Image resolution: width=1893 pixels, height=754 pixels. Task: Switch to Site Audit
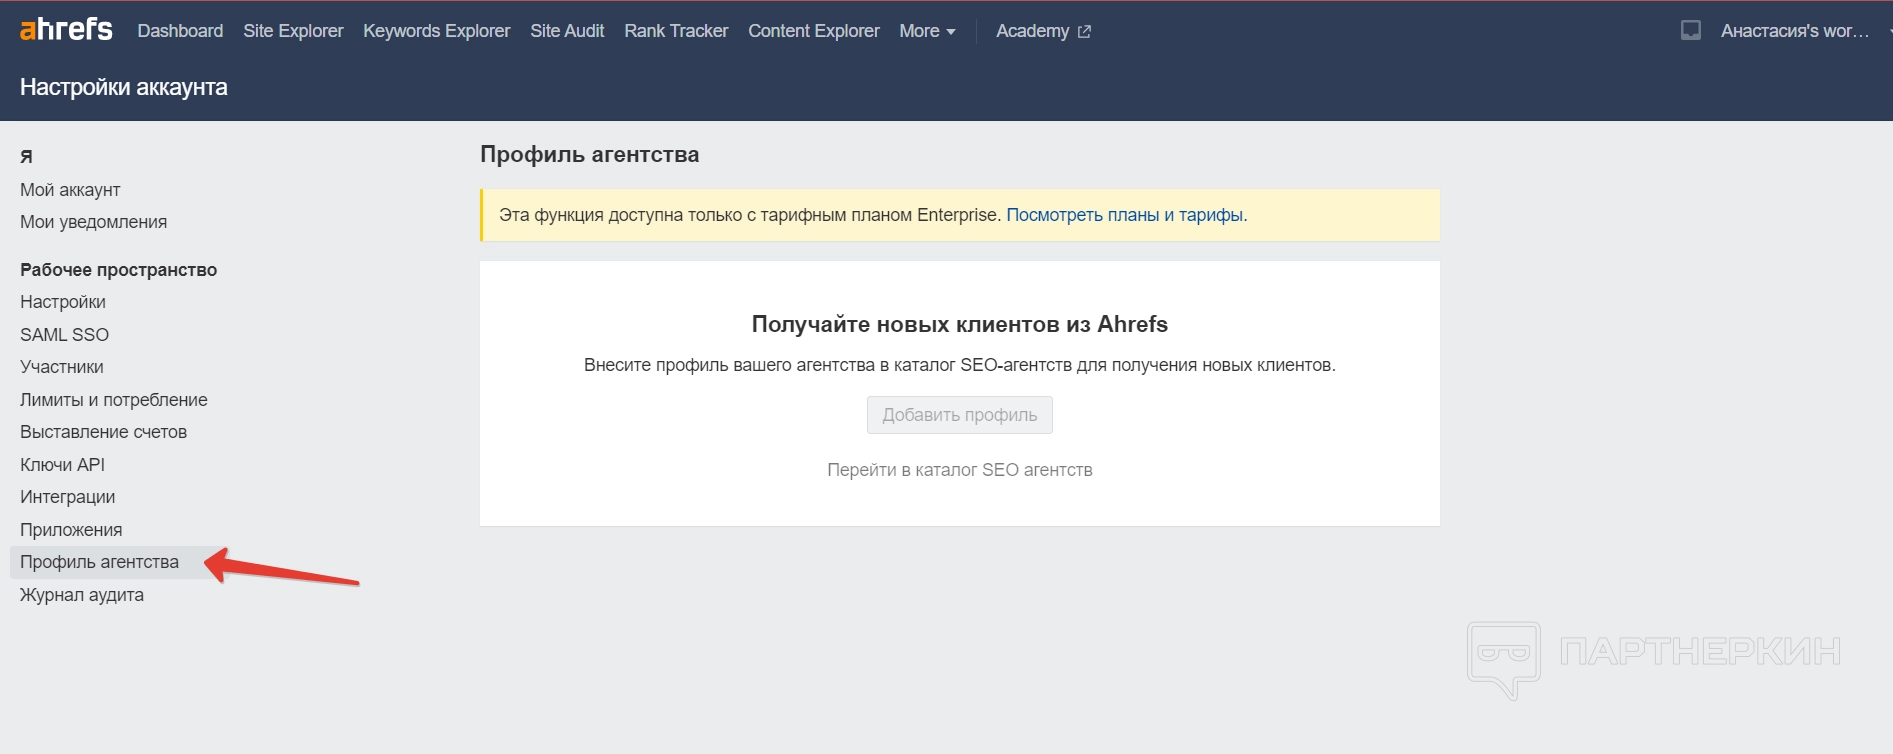pos(567,31)
